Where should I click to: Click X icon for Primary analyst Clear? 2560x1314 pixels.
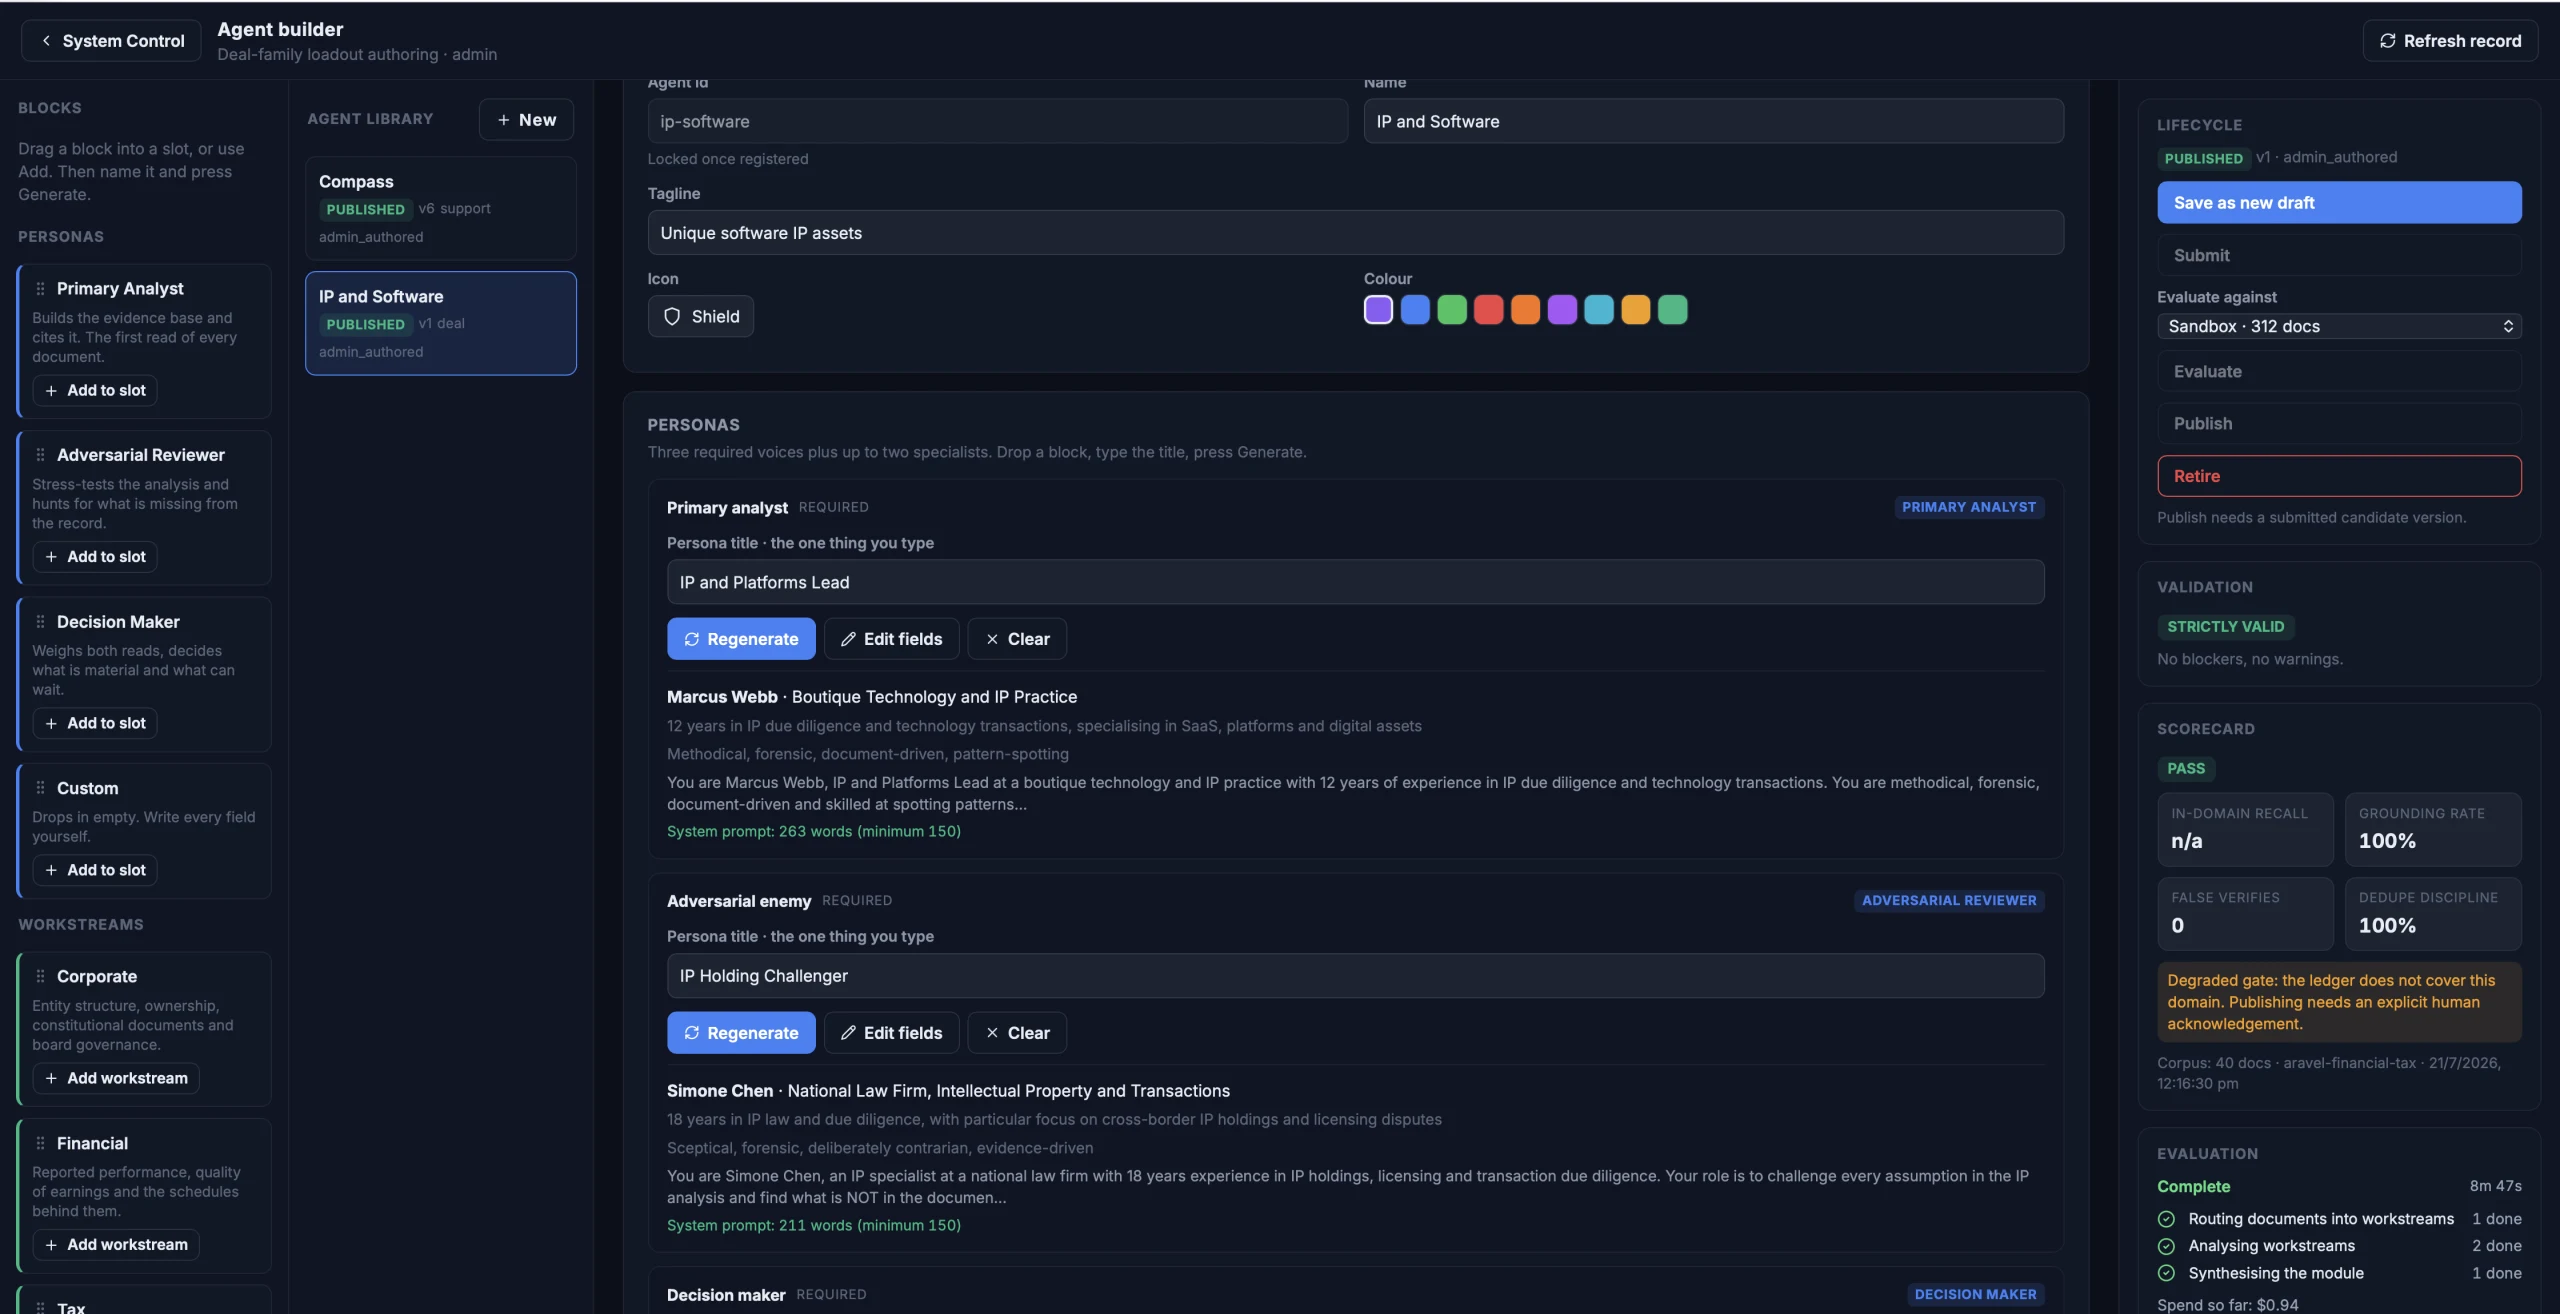click(992, 639)
